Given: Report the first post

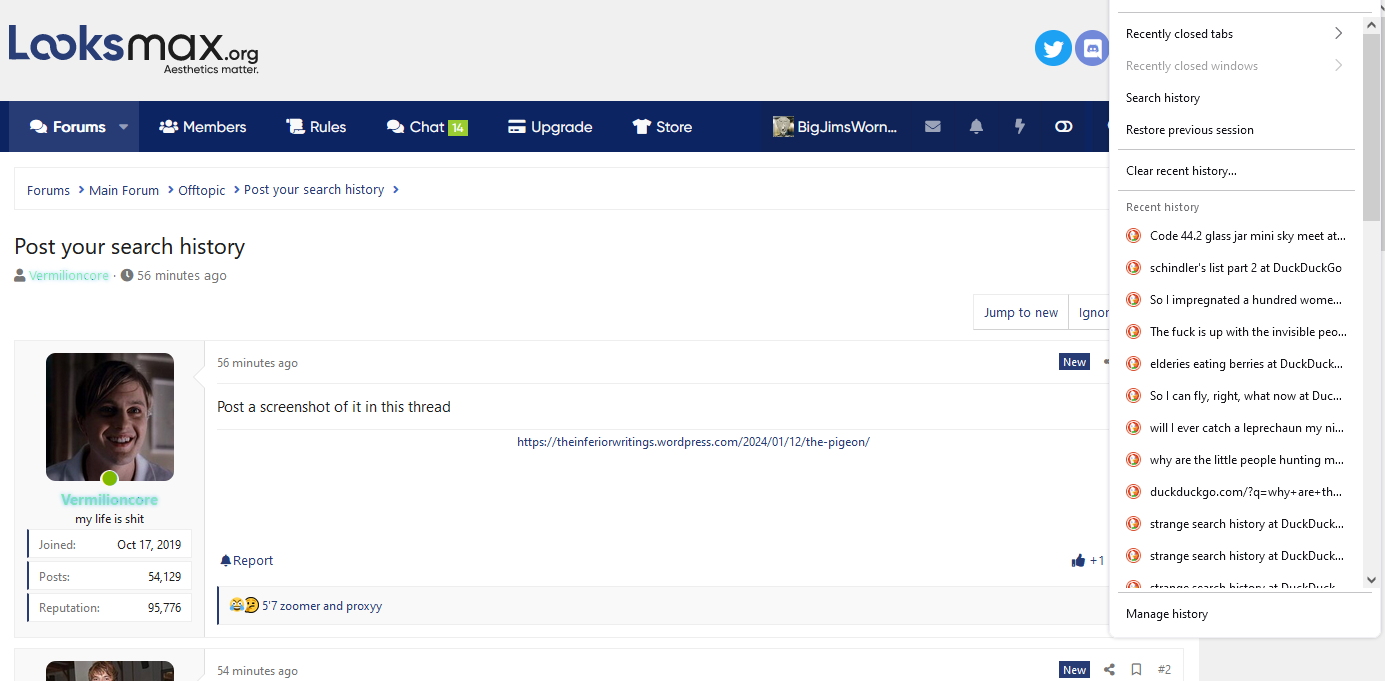Looking at the screenshot, I should click(x=247, y=561).
